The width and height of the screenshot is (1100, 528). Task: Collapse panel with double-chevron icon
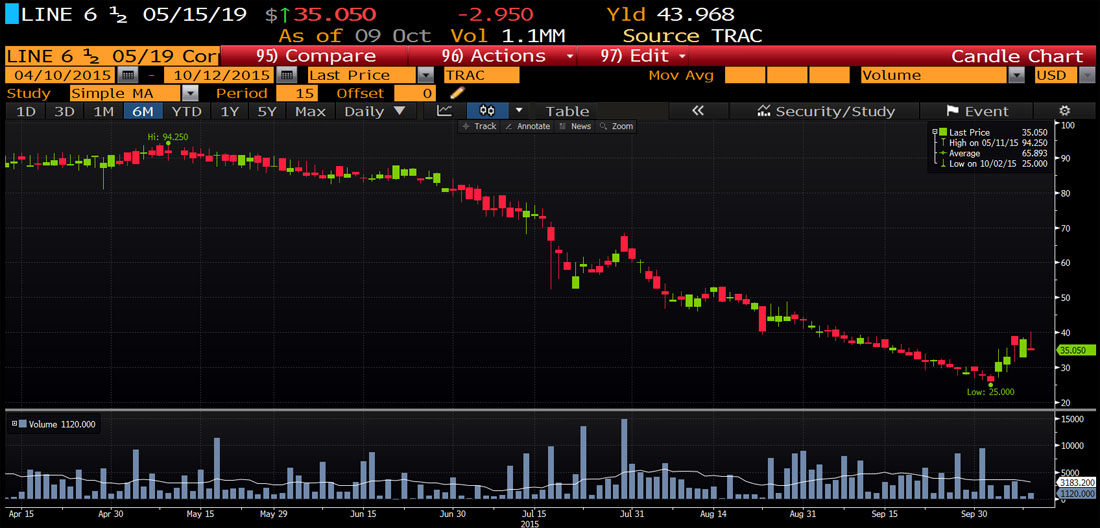(x=698, y=111)
